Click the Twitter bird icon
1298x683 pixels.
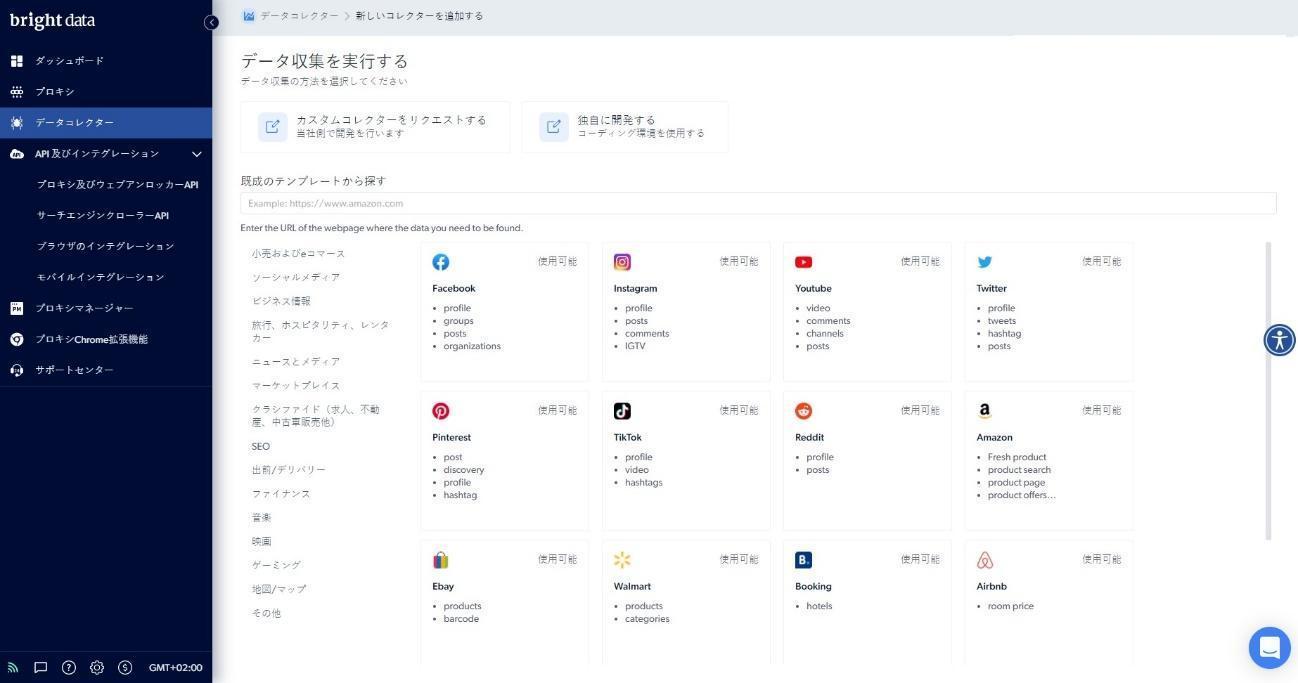[x=985, y=262]
